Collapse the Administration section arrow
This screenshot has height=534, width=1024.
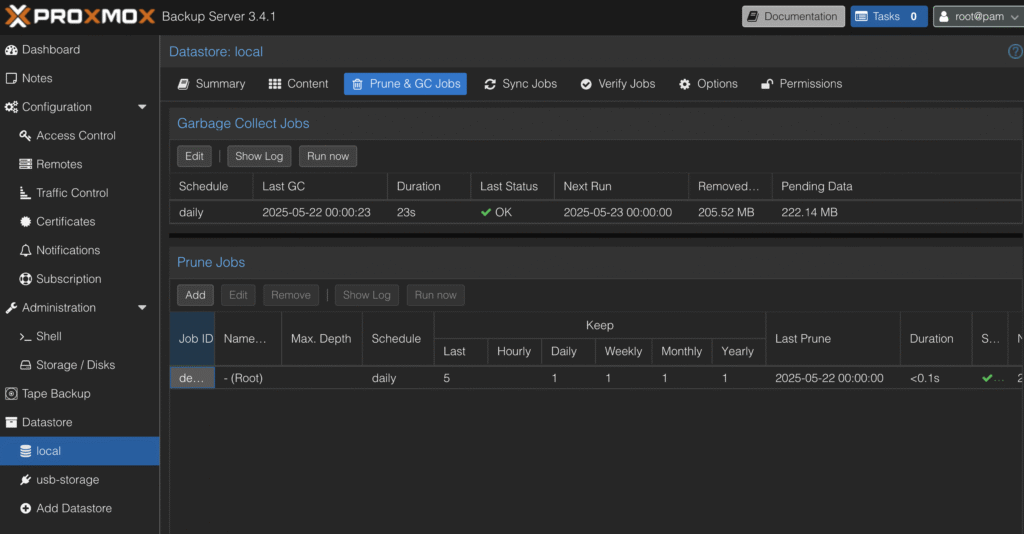click(x=142, y=308)
